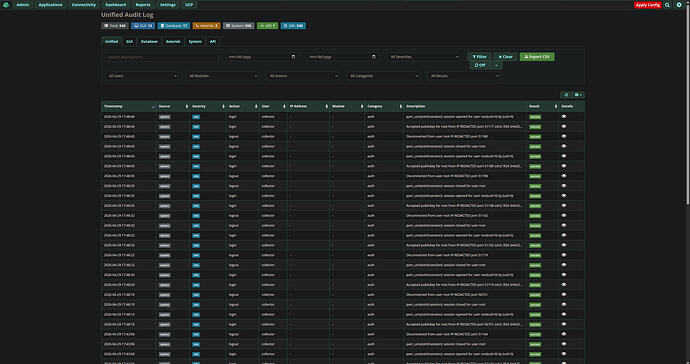The image size is (690, 364).
Task: Switch to the Asterisk tab
Action: [173, 41]
